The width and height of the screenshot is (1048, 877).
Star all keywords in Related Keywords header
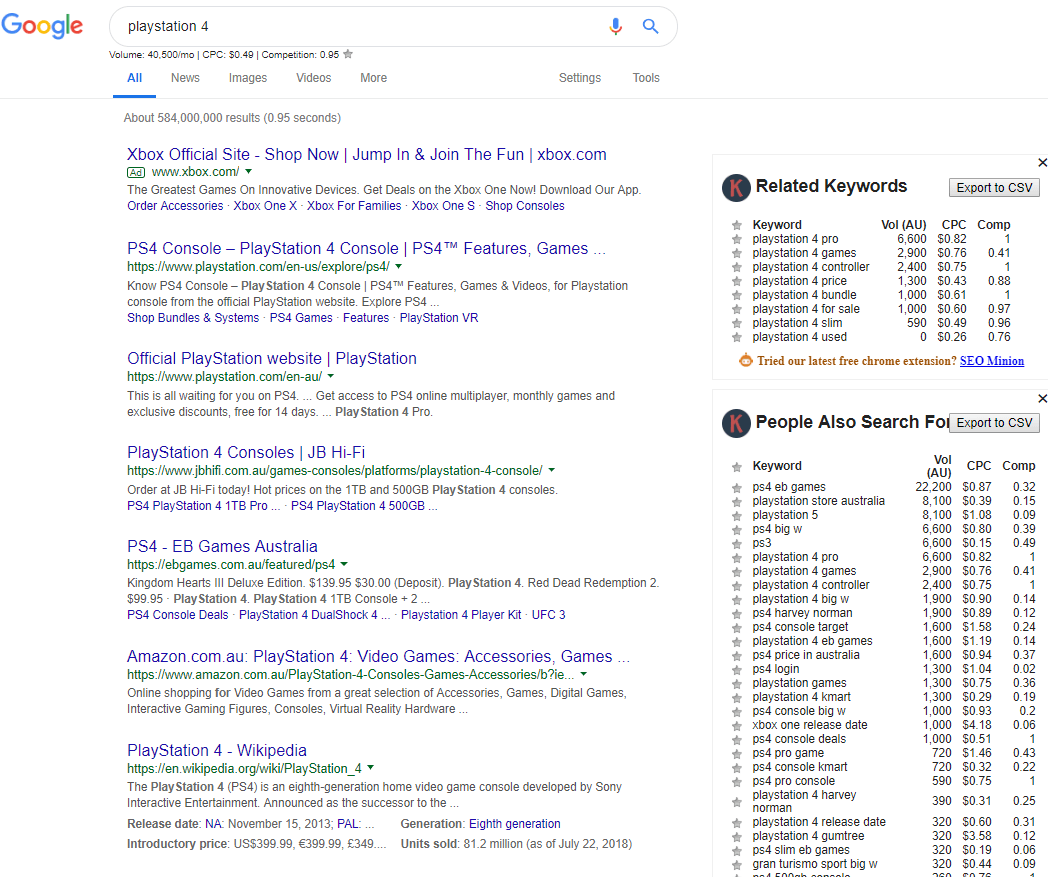click(737, 225)
